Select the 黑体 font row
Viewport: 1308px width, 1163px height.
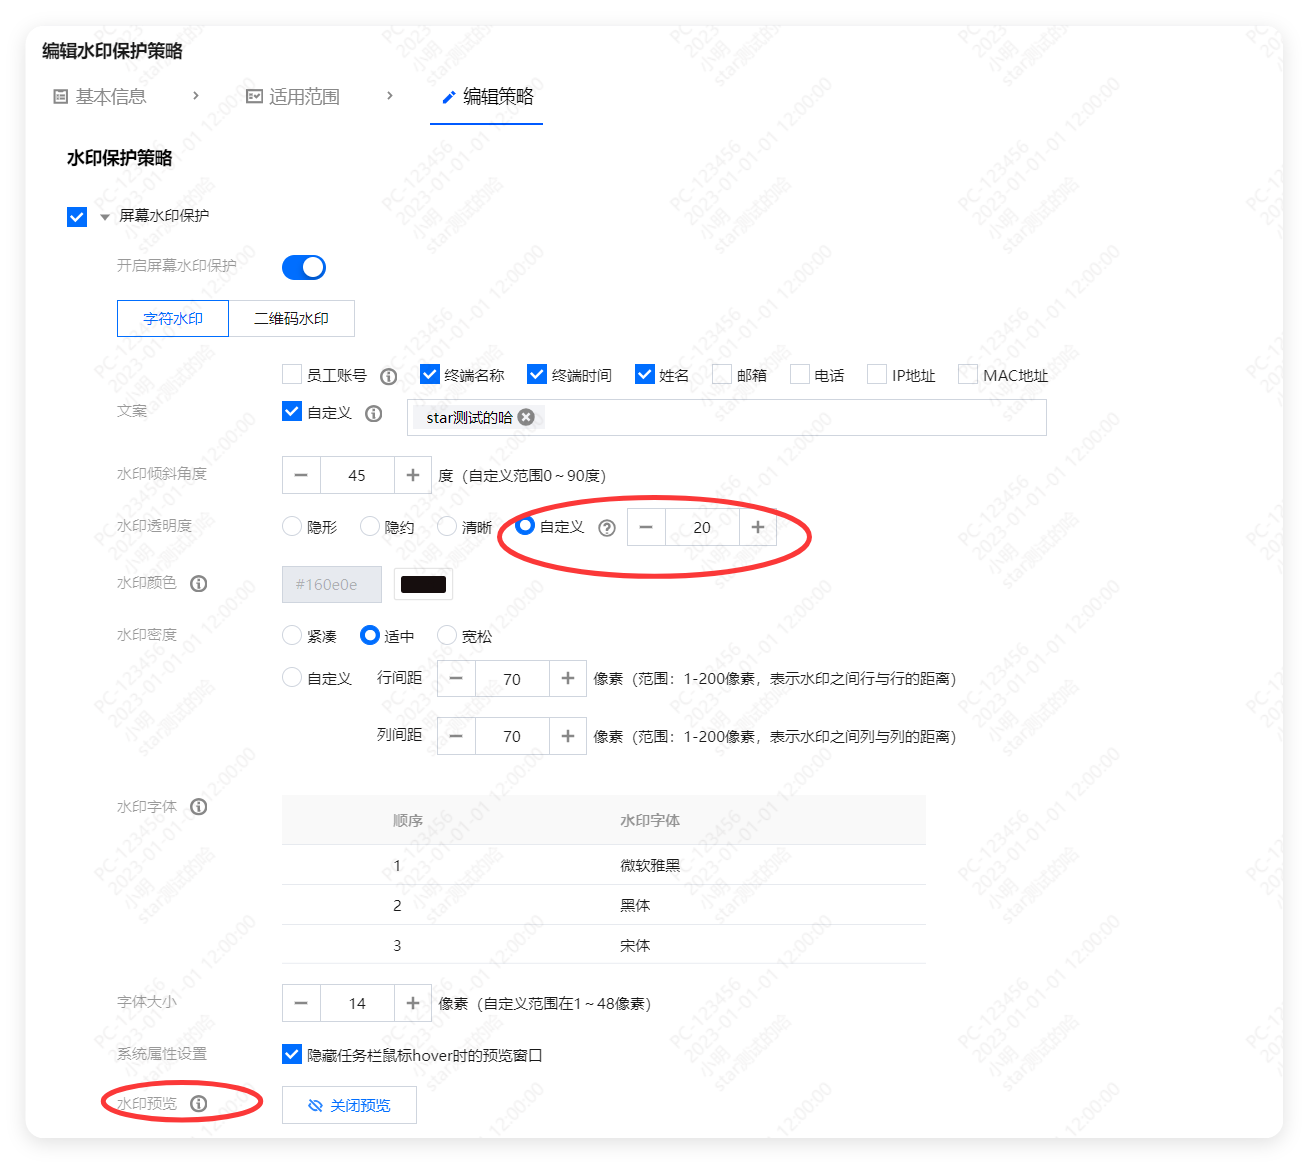click(604, 905)
